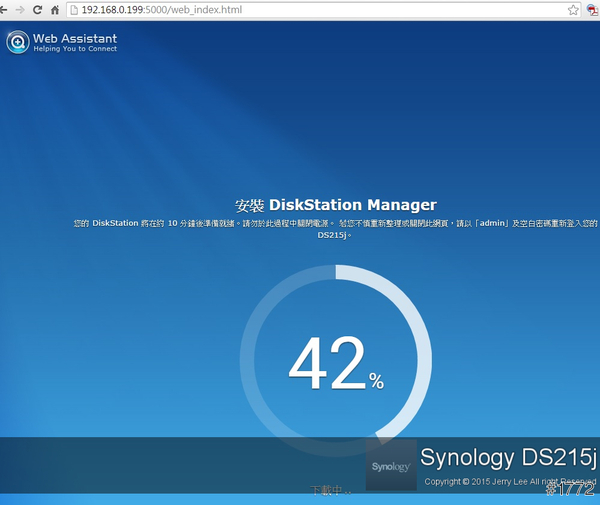Viewport: 600px width, 505px height.
Task: Click the Synology DS215j caption text
Action: [x=508, y=458]
